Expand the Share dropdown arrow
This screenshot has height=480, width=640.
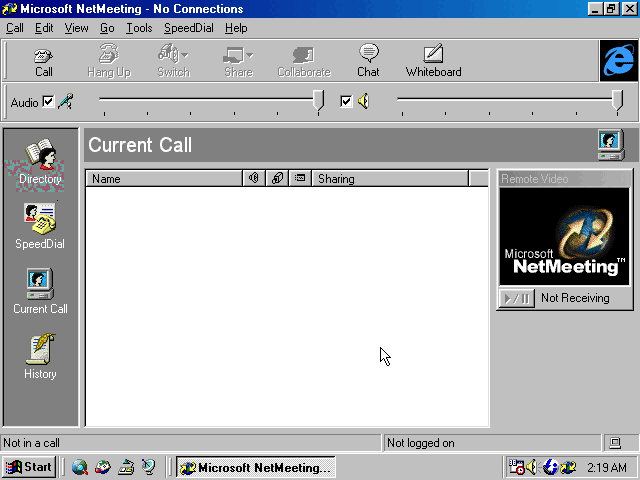point(250,55)
